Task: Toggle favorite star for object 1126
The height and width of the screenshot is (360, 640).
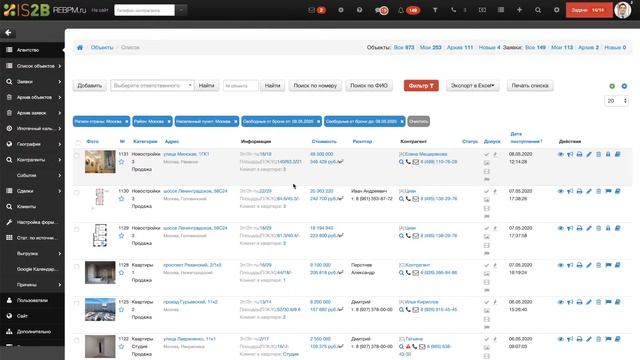Action: point(121,273)
